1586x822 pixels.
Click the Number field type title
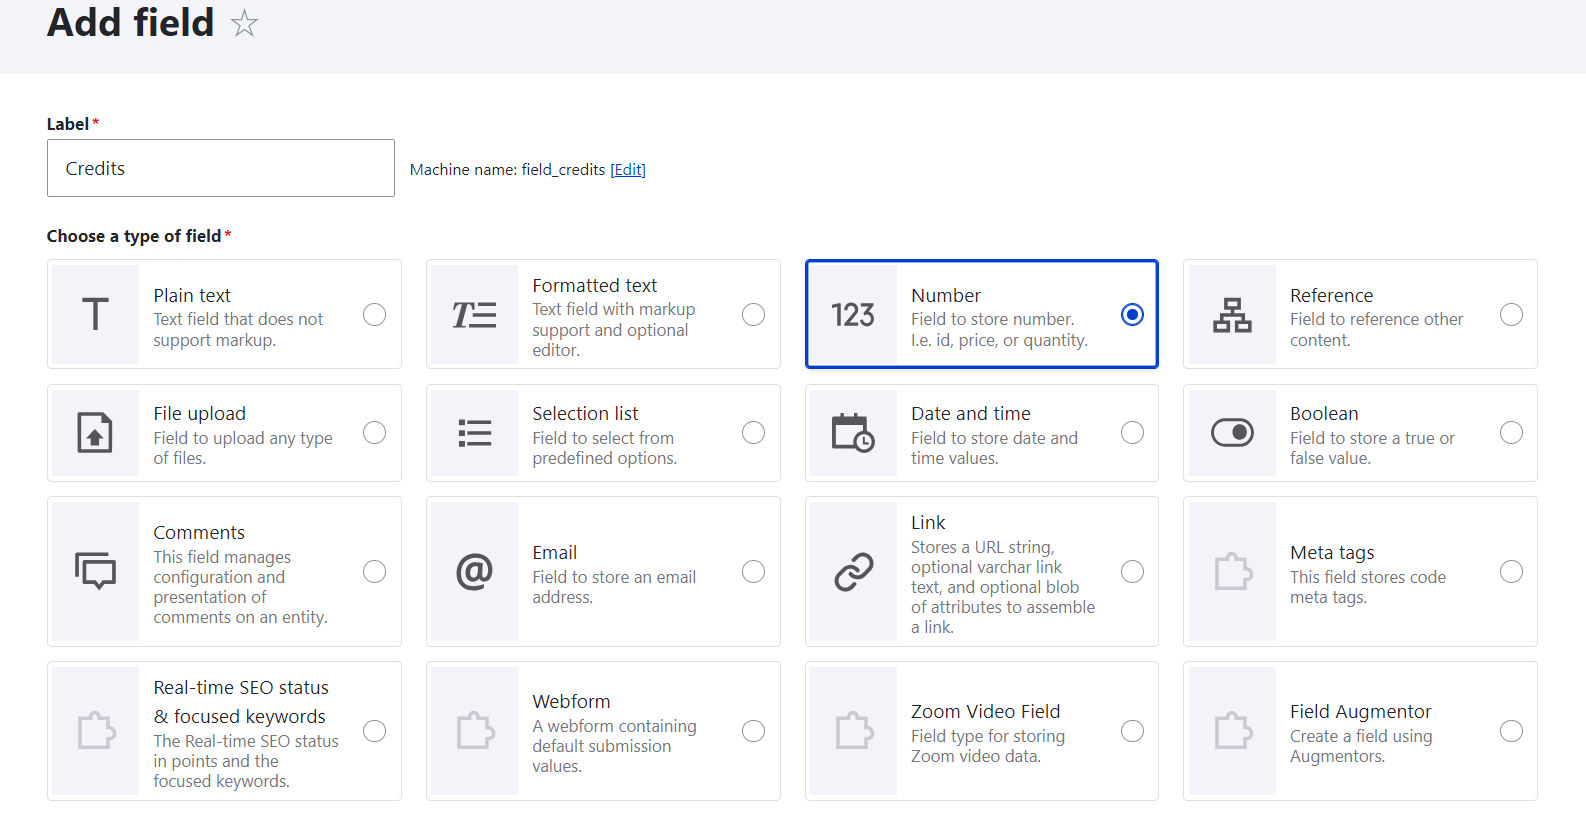coord(945,296)
